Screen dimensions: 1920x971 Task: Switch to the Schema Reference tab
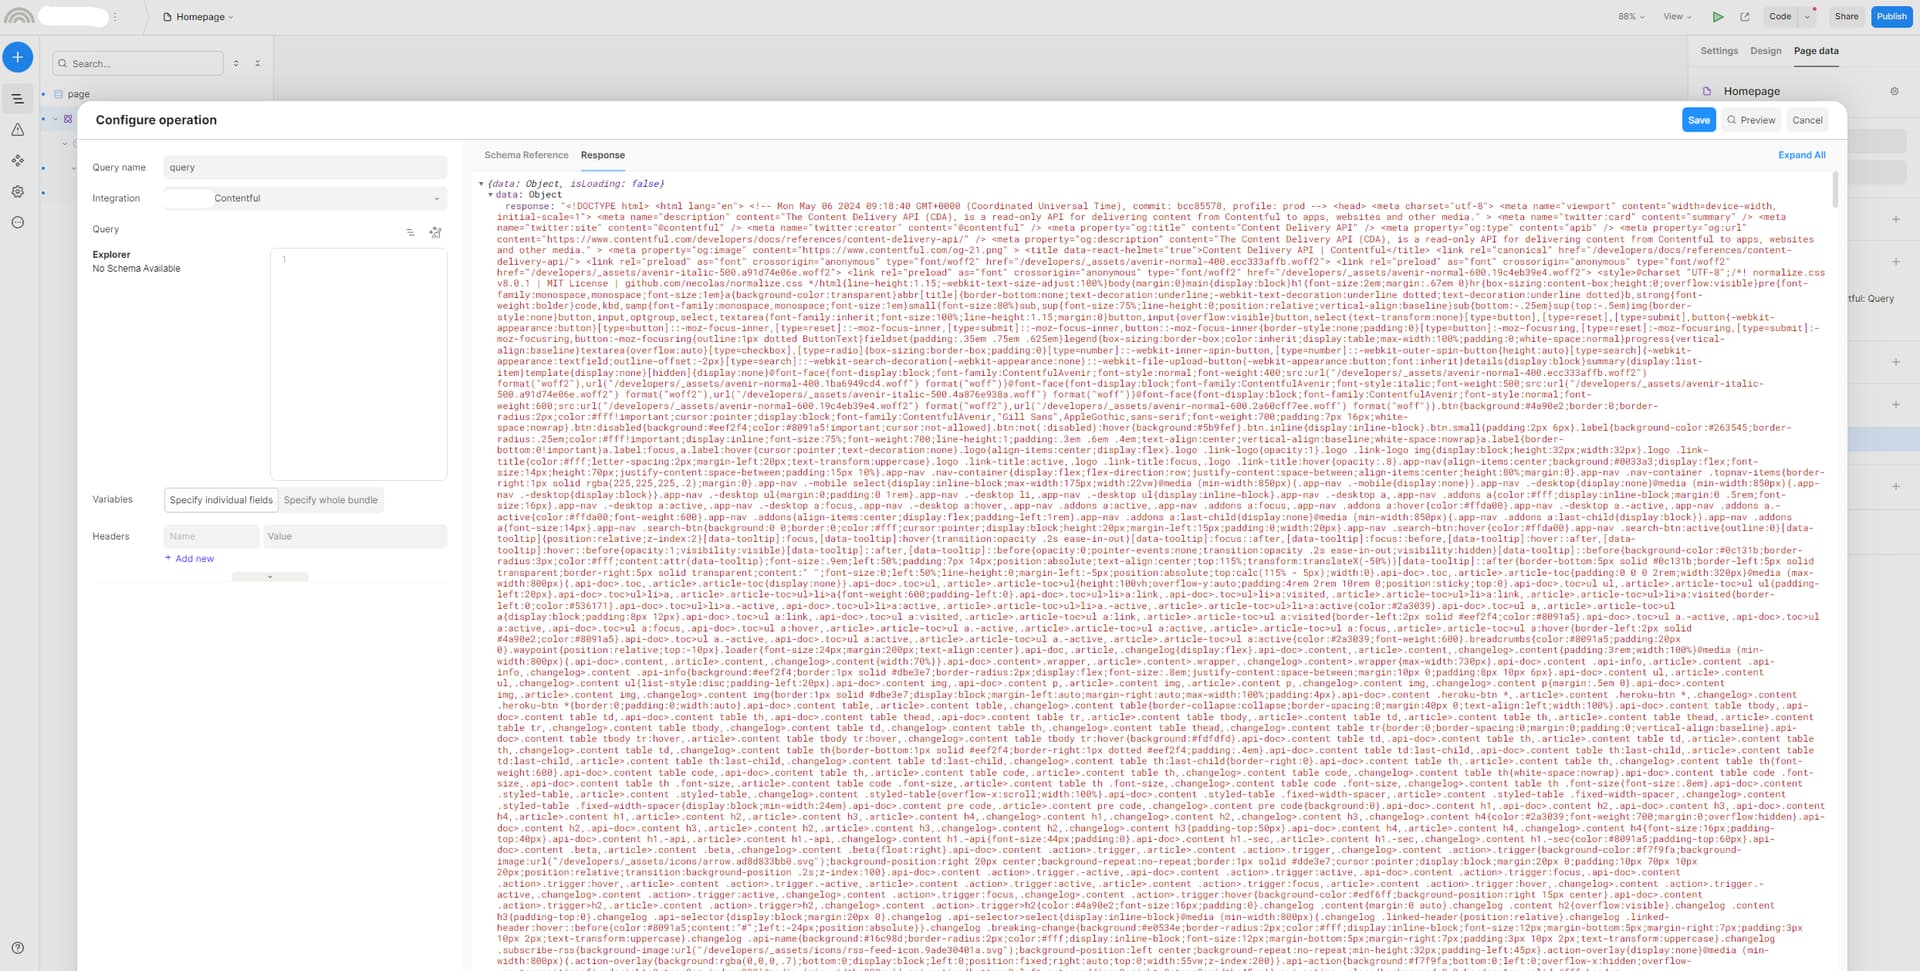[x=526, y=155]
